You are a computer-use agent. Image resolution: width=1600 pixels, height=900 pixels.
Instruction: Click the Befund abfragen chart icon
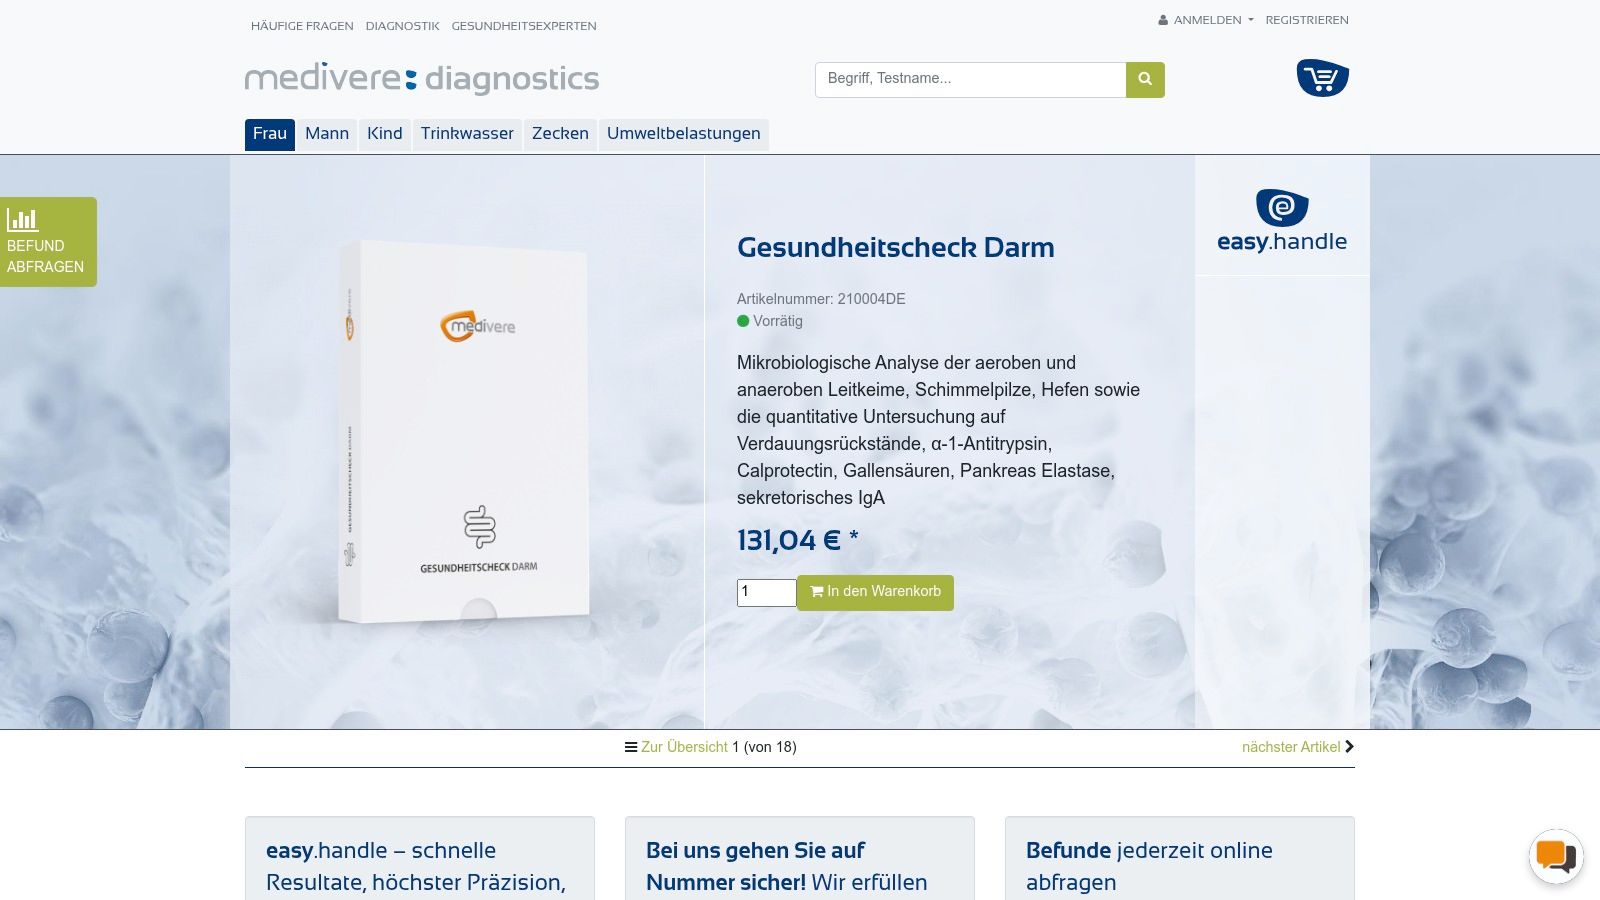22,219
